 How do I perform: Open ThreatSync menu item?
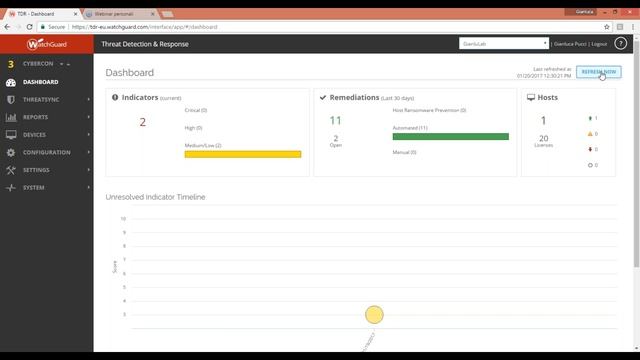[x=41, y=100]
